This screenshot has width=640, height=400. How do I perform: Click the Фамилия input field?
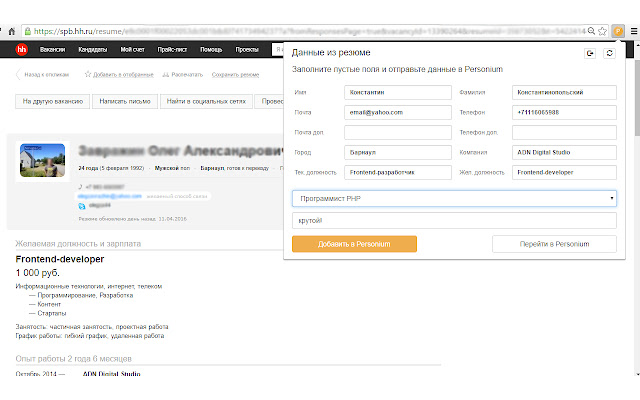564,92
